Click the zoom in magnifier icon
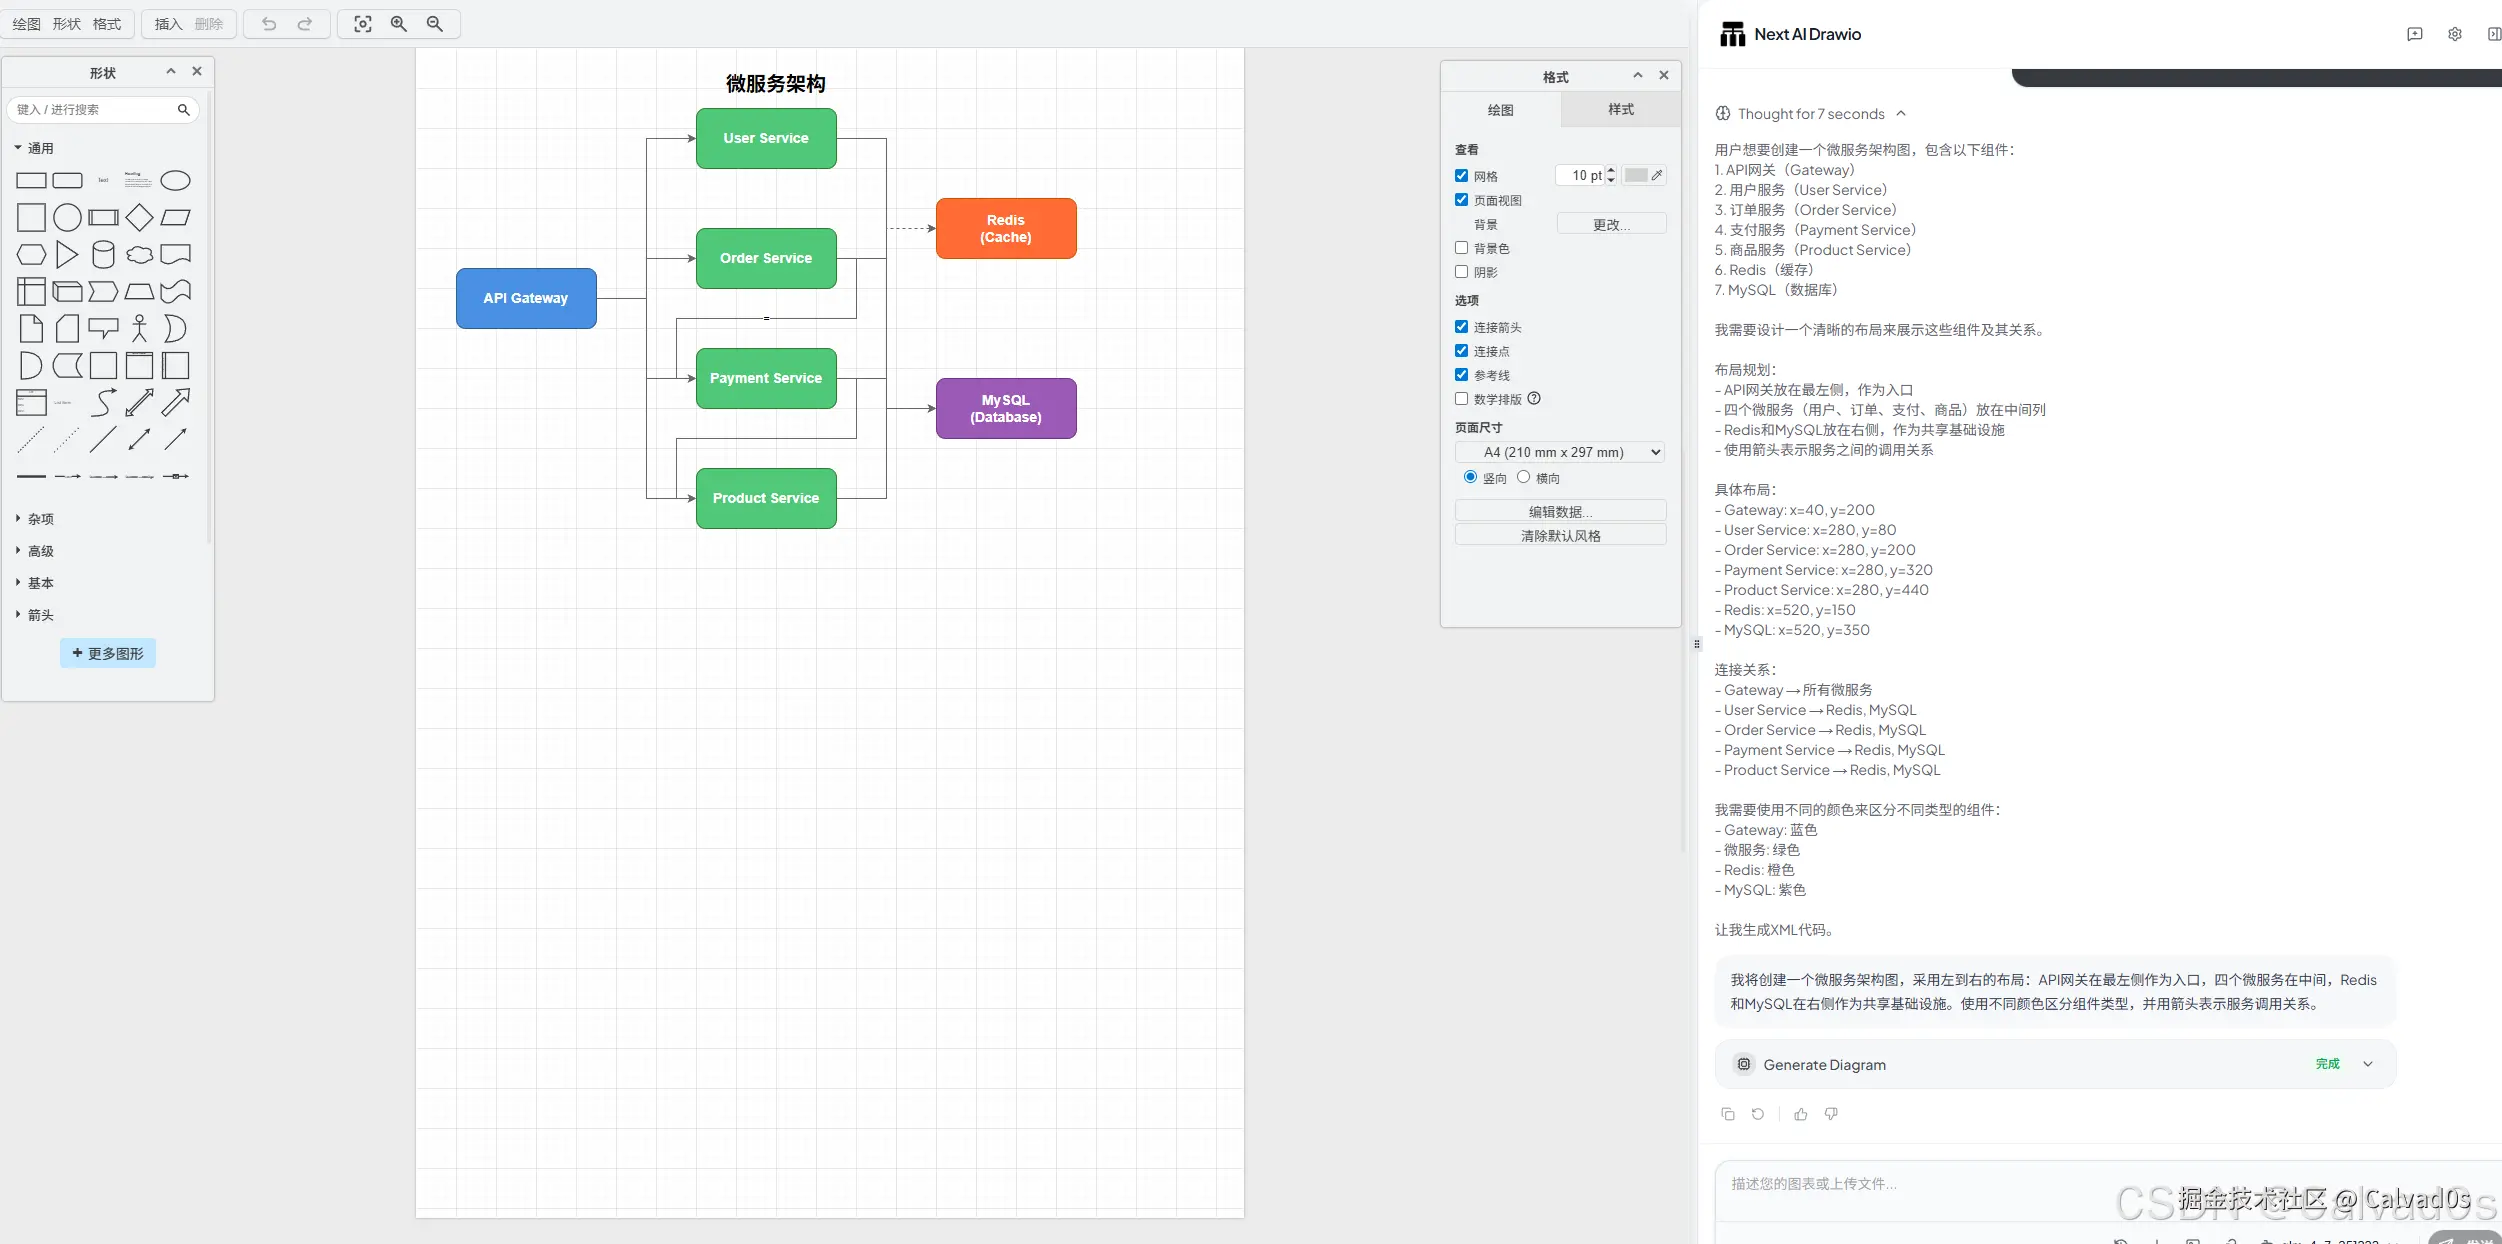Image resolution: width=2502 pixels, height=1244 pixels. 399,24
